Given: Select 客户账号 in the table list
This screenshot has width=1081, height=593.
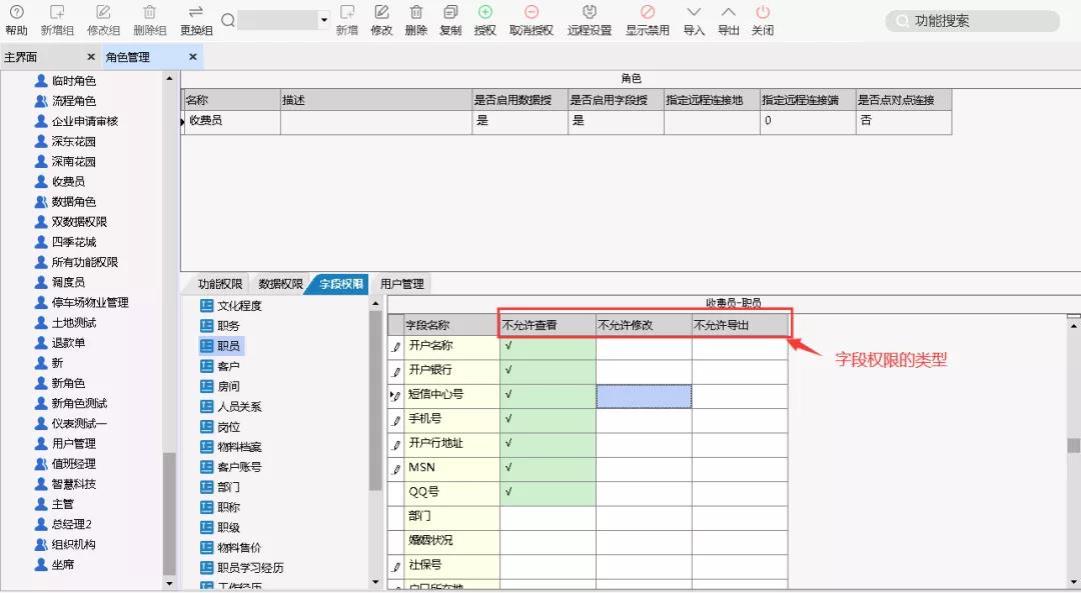Looking at the screenshot, I should 239,467.
